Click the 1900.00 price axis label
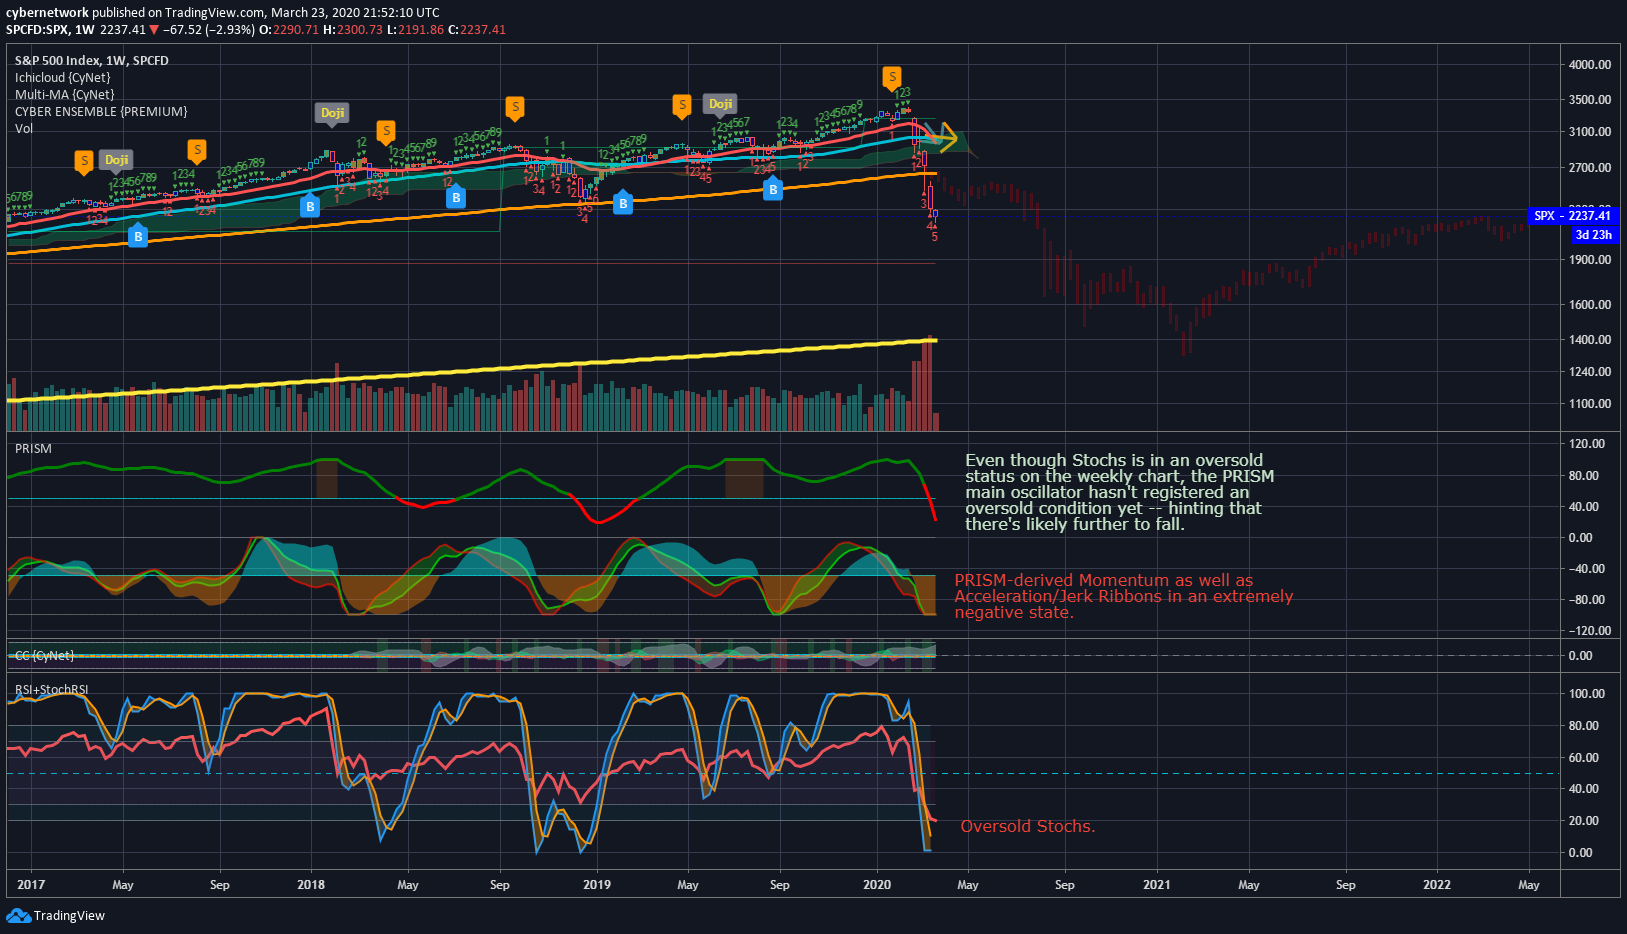Screen dimensions: 1627x934 click(1590, 260)
